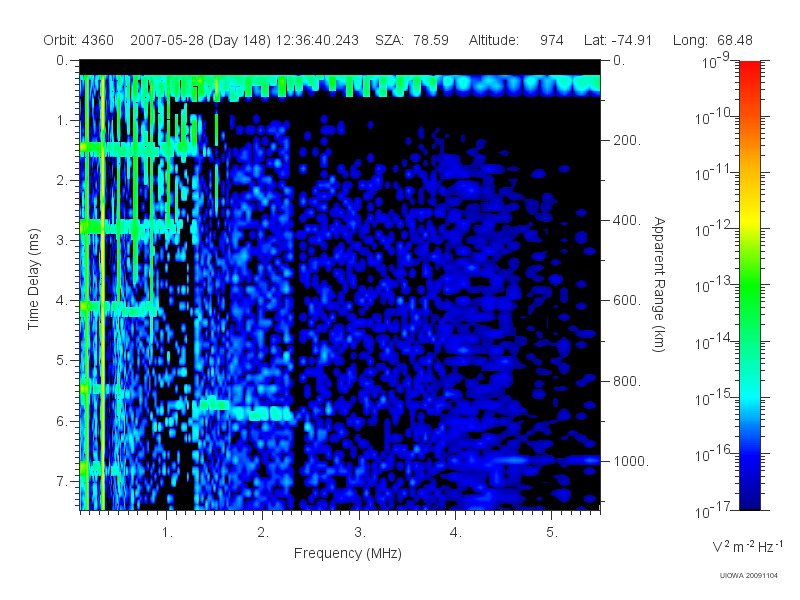The width and height of the screenshot is (800, 600).
Task: Click the frequency tick label '4.'
Action: (456, 533)
